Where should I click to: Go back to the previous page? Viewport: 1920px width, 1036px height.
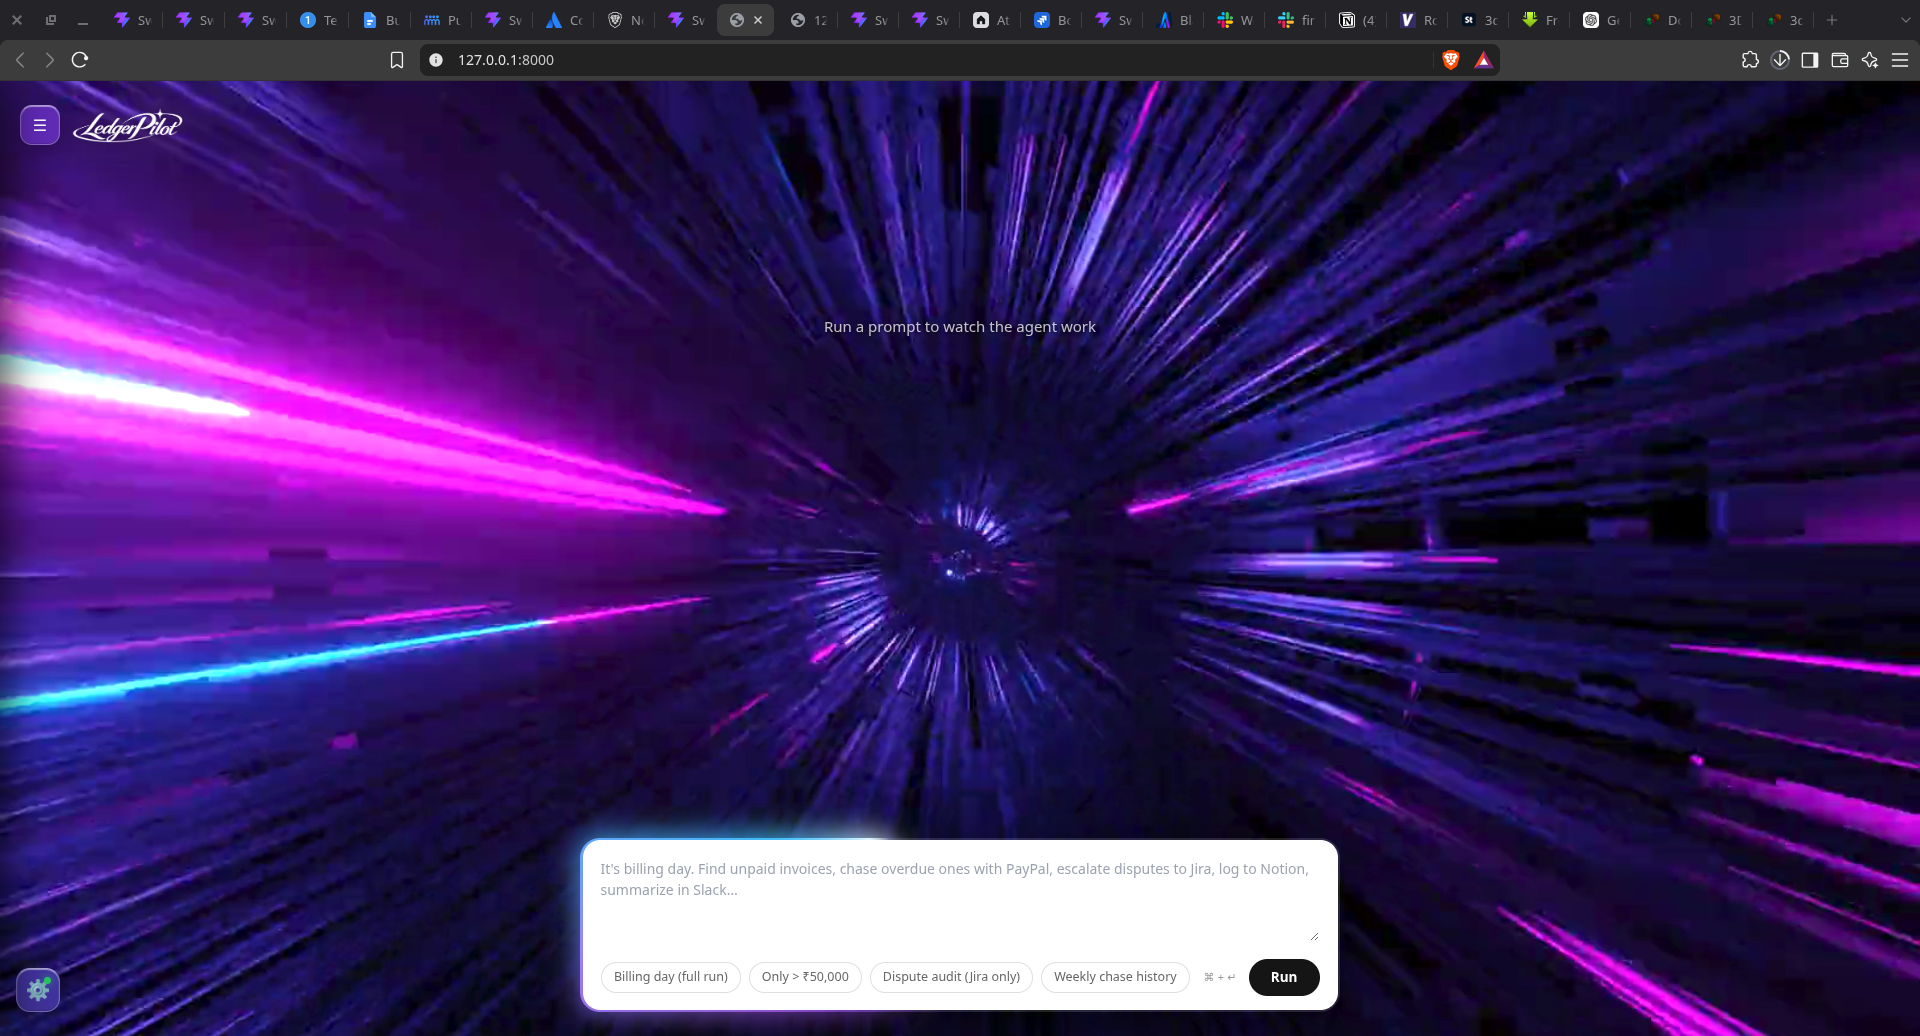click(x=20, y=60)
